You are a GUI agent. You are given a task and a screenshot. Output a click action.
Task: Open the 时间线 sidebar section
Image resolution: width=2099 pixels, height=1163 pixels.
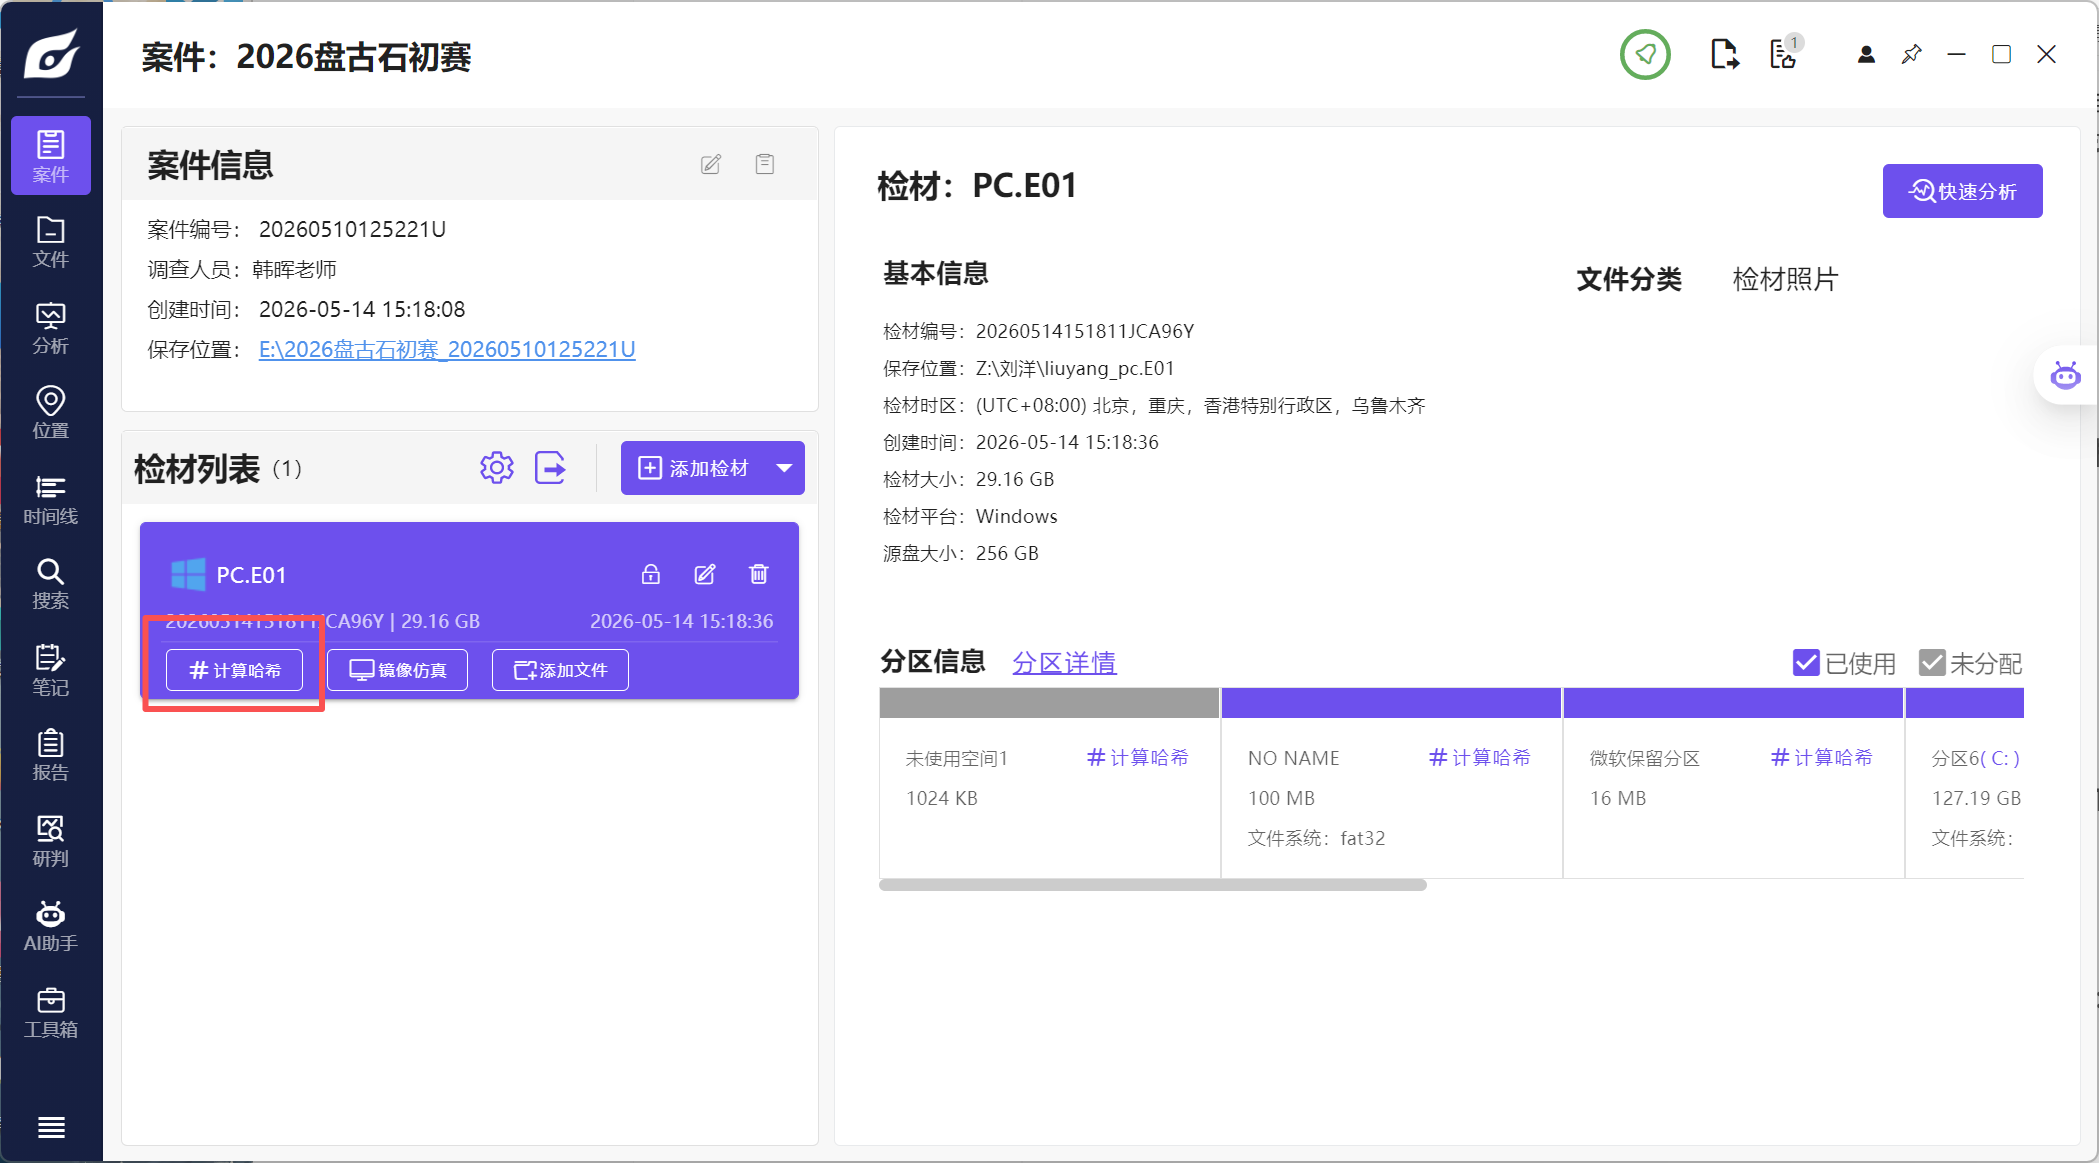point(51,499)
